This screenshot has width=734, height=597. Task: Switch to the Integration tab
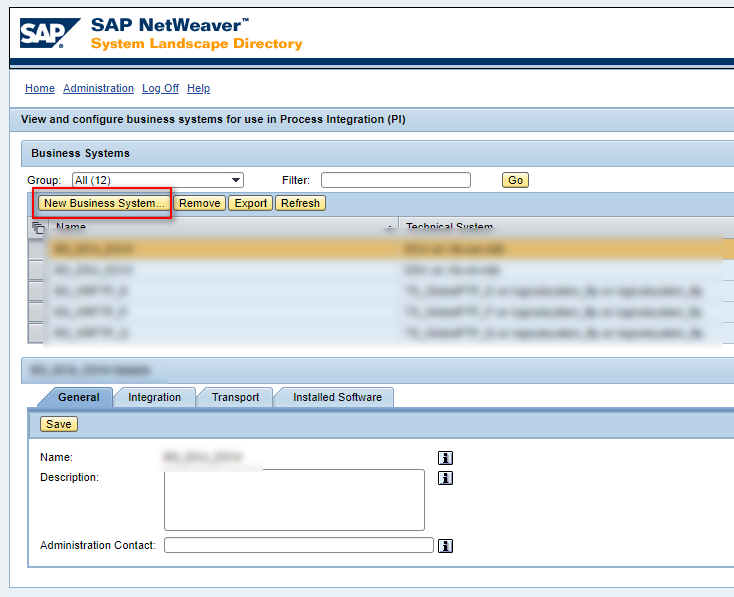pyautogui.click(x=154, y=397)
